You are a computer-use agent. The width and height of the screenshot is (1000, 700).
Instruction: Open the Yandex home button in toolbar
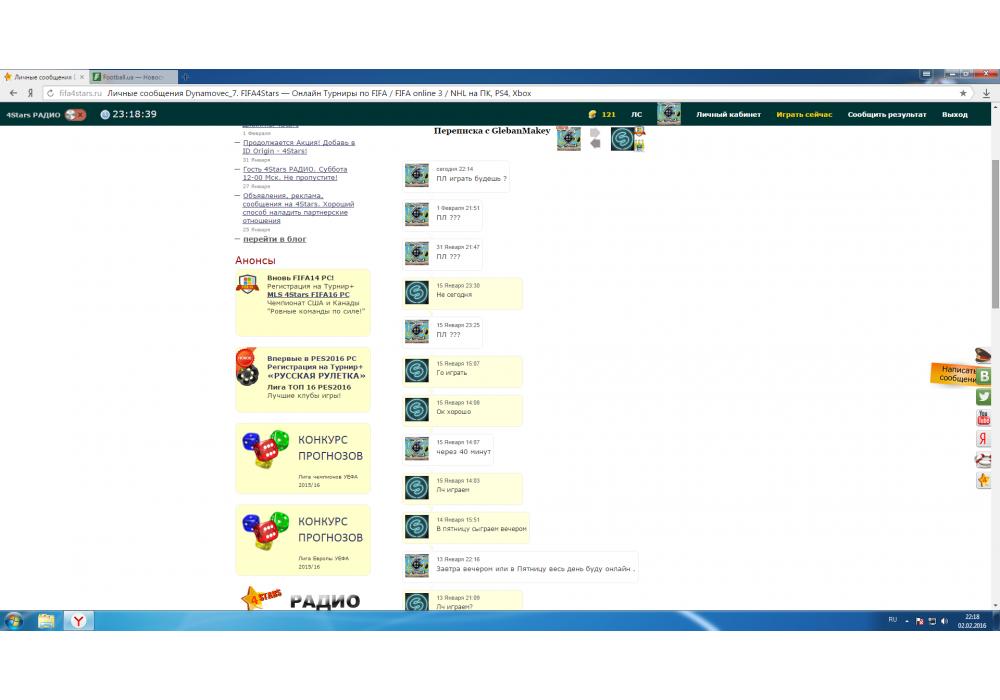pos(30,93)
